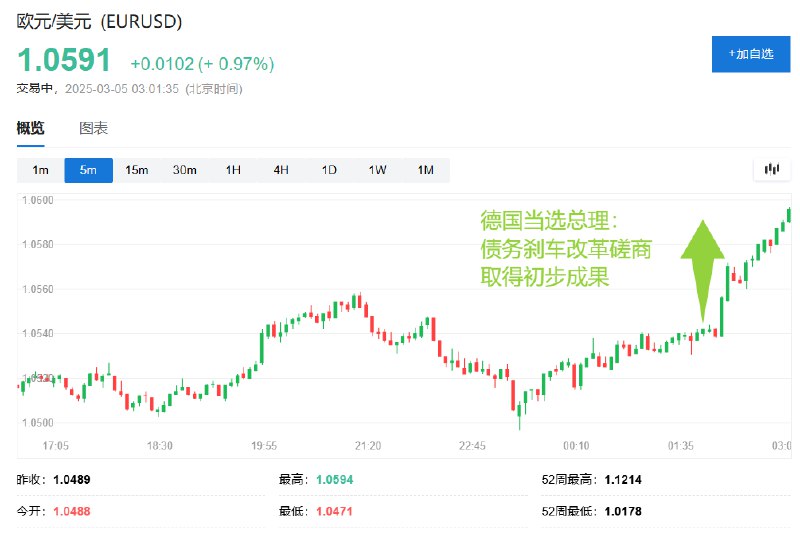Switch to the 概览 tab

pyautogui.click(x=30, y=128)
